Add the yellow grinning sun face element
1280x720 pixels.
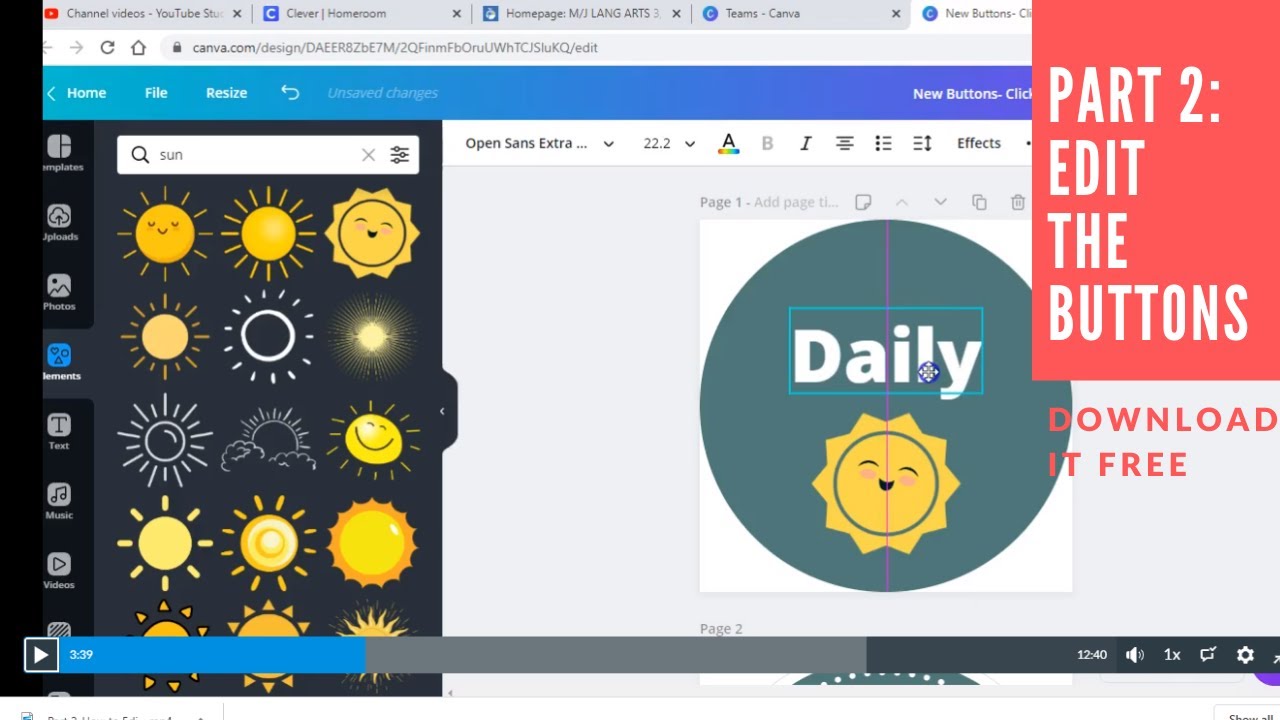click(372, 441)
